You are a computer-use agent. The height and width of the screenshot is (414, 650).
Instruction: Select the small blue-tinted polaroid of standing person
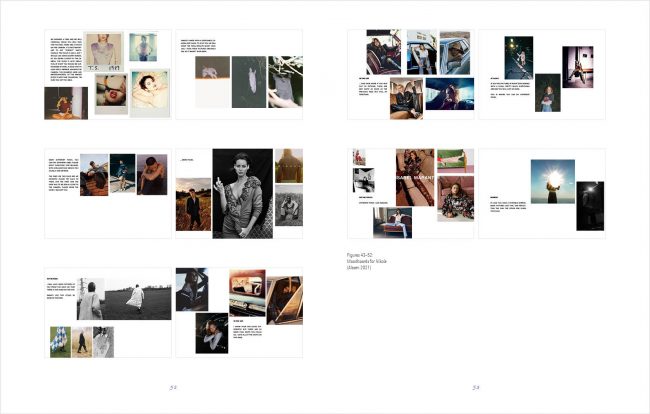143,47
